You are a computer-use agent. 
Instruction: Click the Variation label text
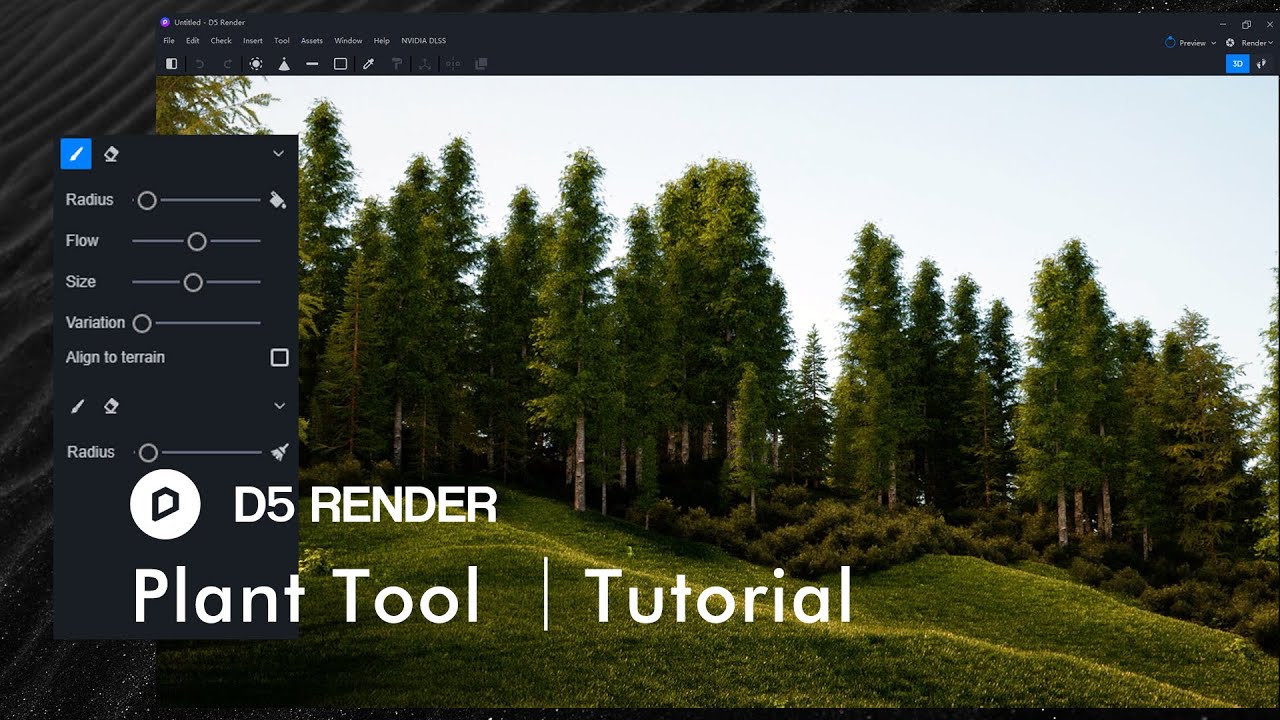click(x=95, y=323)
